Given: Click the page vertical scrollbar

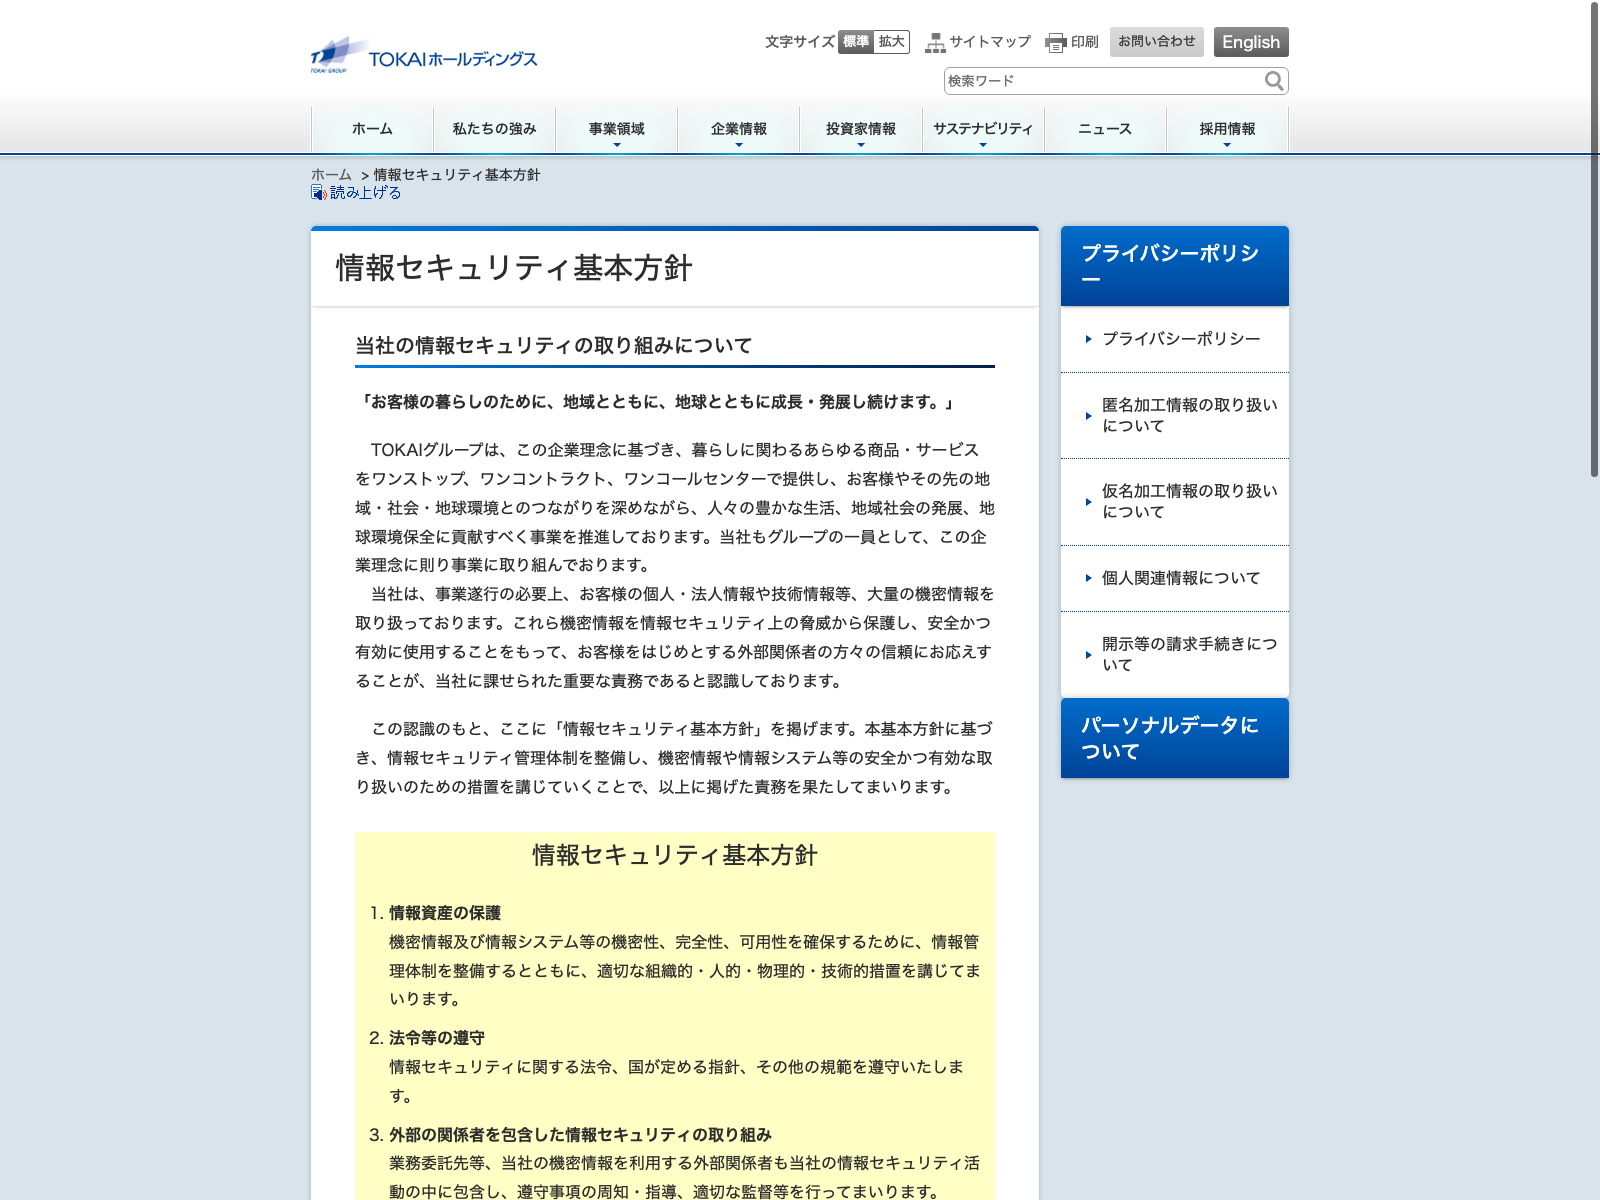Looking at the screenshot, I should click(1594, 240).
